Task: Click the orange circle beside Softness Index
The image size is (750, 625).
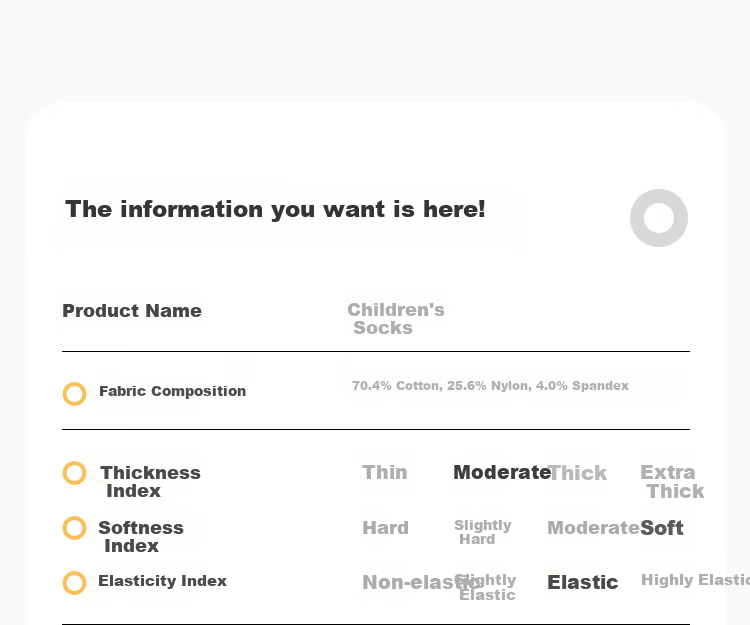Action: click(x=75, y=528)
